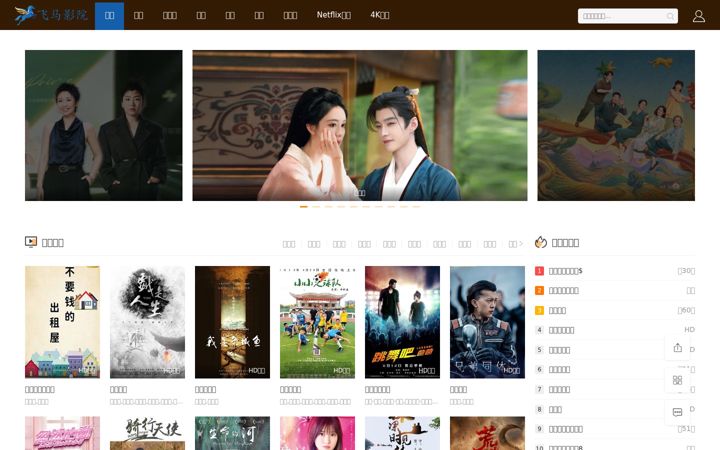Click the title link under the motorcycle rider poster
Viewport: 720px width, 450px height.
tap(458, 389)
